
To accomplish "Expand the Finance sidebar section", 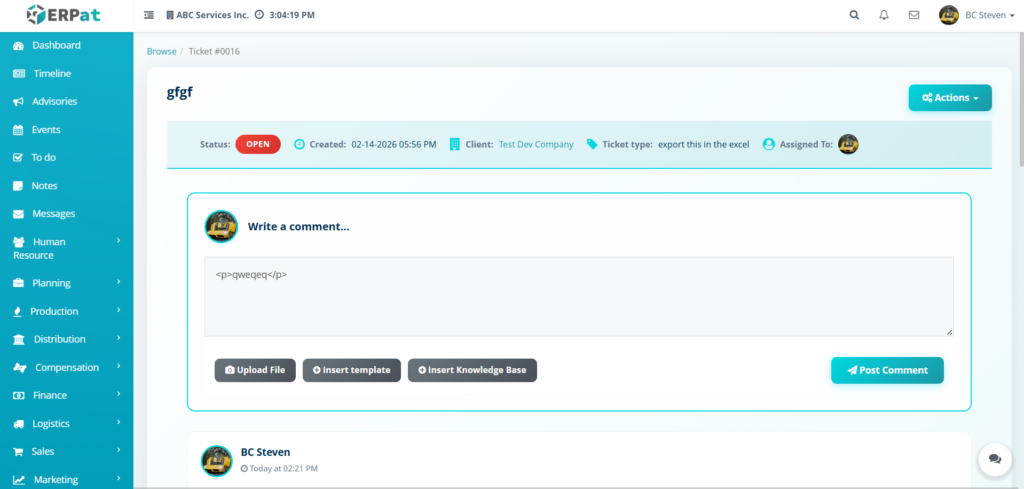I will point(66,395).
